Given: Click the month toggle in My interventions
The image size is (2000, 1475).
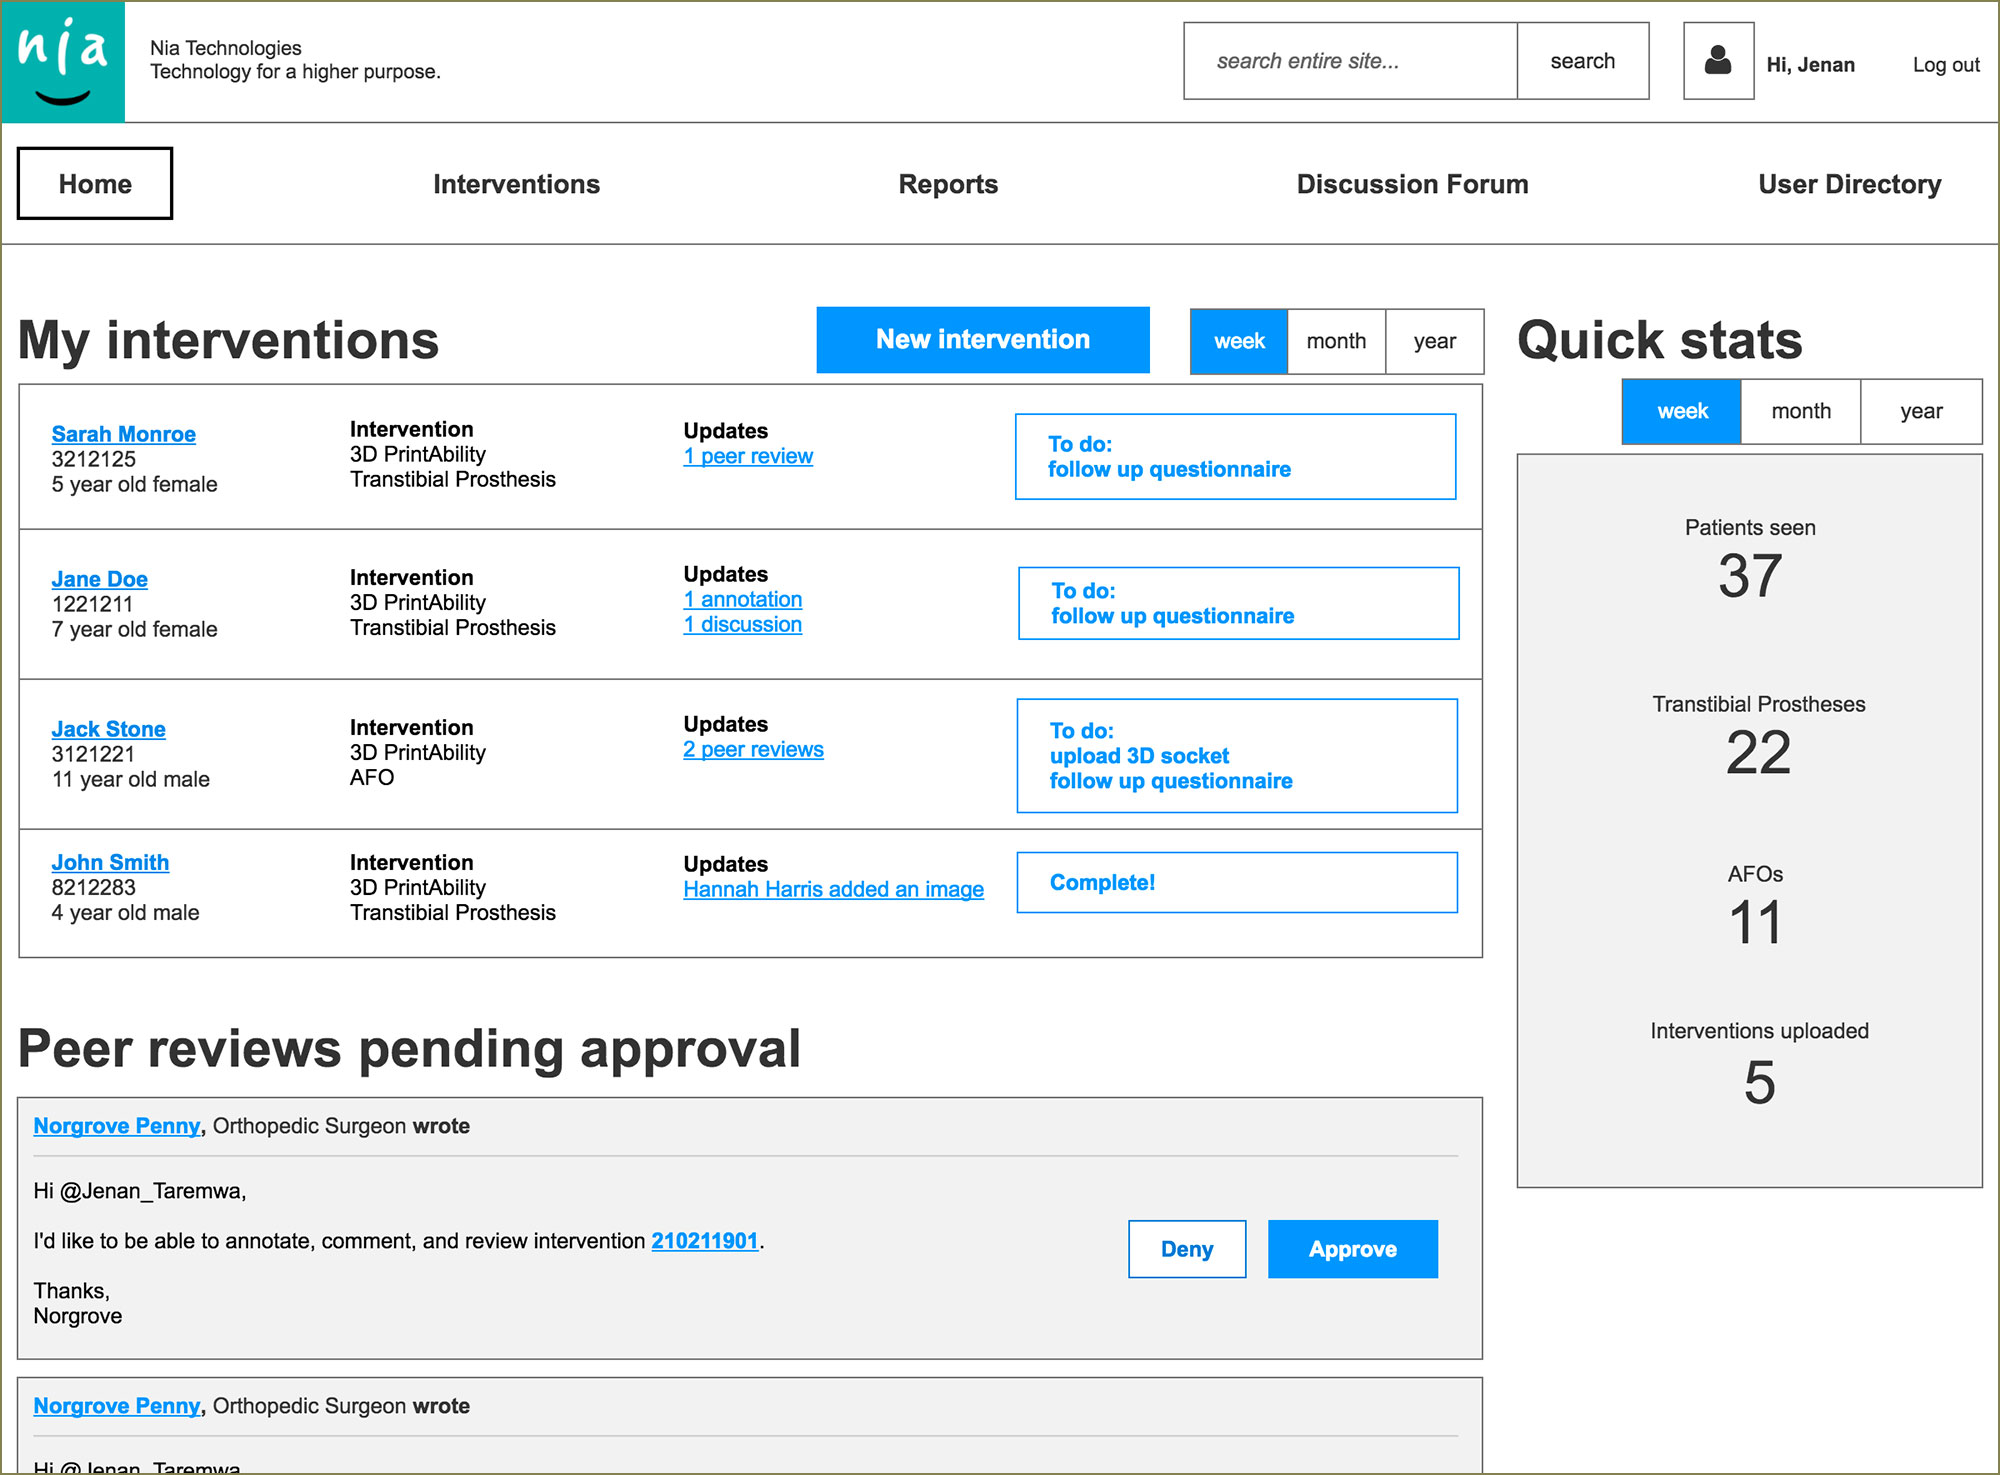Looking at the screenshot, I should point(1334,342).
